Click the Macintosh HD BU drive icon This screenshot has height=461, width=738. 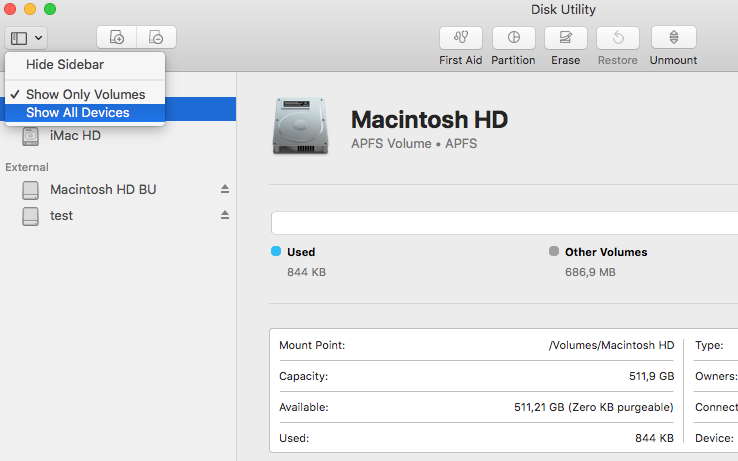pos(31,190)
